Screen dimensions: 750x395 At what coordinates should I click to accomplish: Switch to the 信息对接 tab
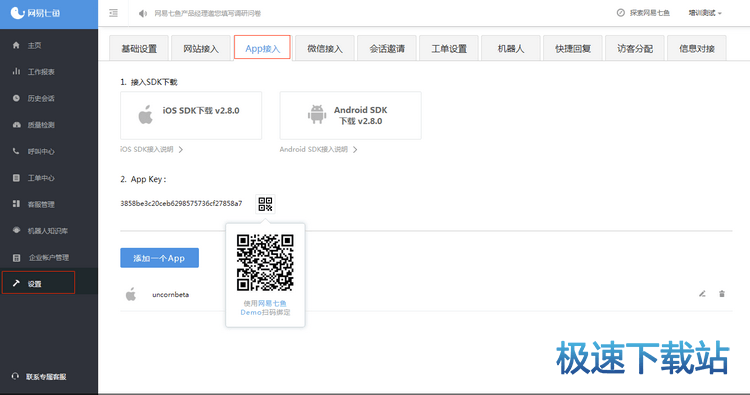click(x=696, y=48)
